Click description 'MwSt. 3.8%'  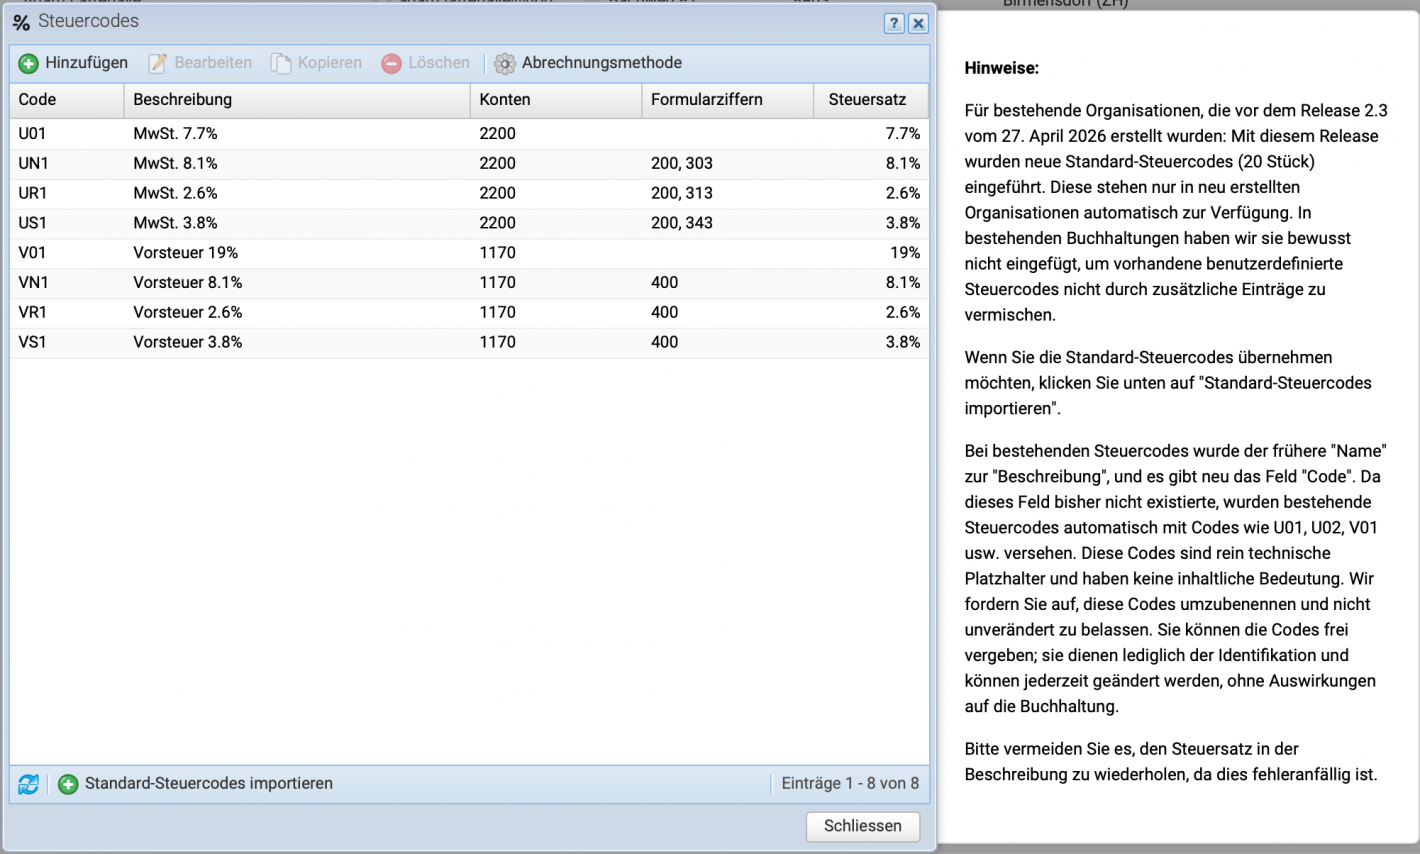(x=175, y=223)
